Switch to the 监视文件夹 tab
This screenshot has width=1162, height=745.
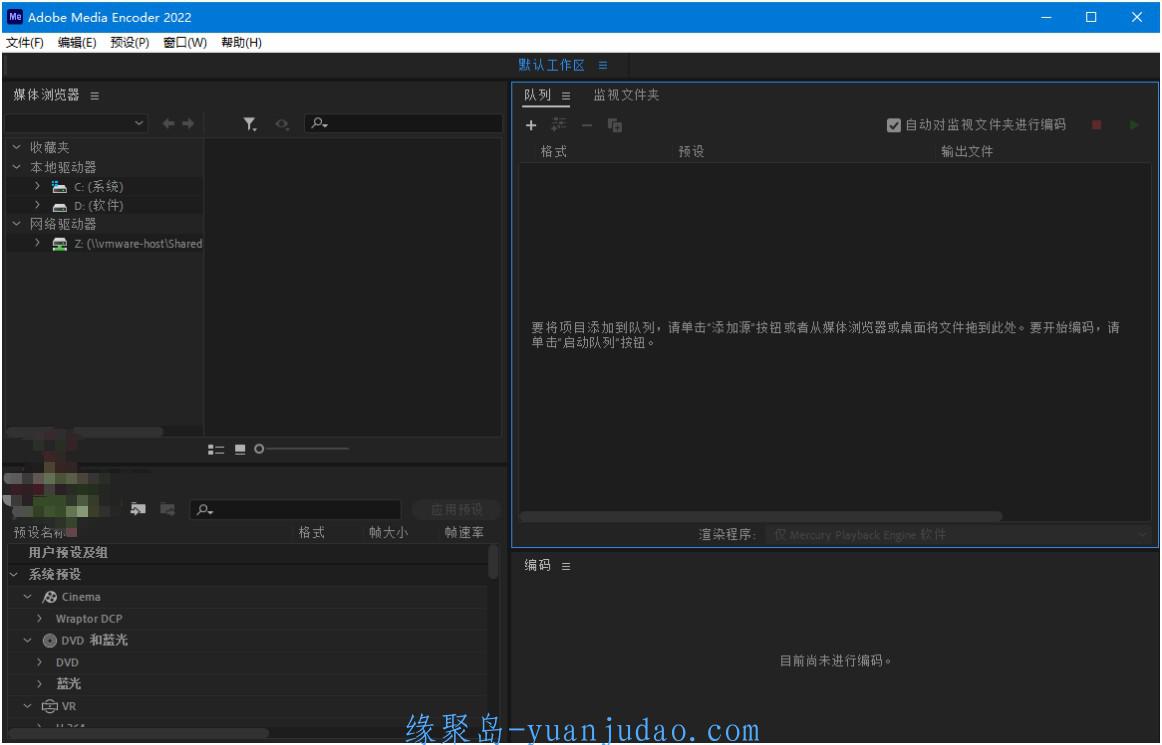(626, 95)
